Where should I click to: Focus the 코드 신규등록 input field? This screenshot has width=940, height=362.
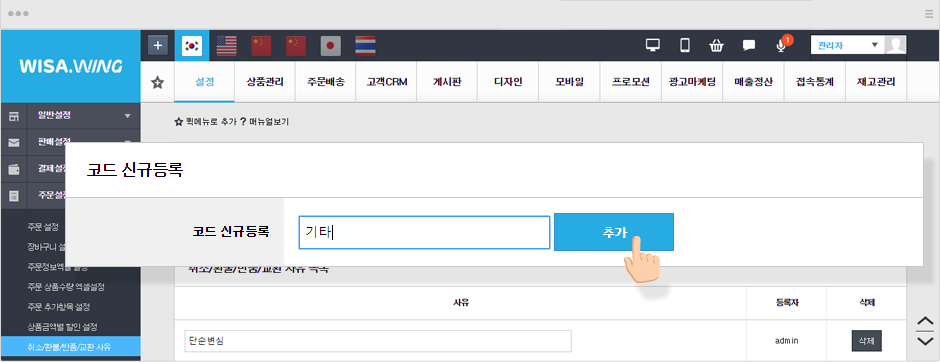pyautogui.click(x=424, y=233)
